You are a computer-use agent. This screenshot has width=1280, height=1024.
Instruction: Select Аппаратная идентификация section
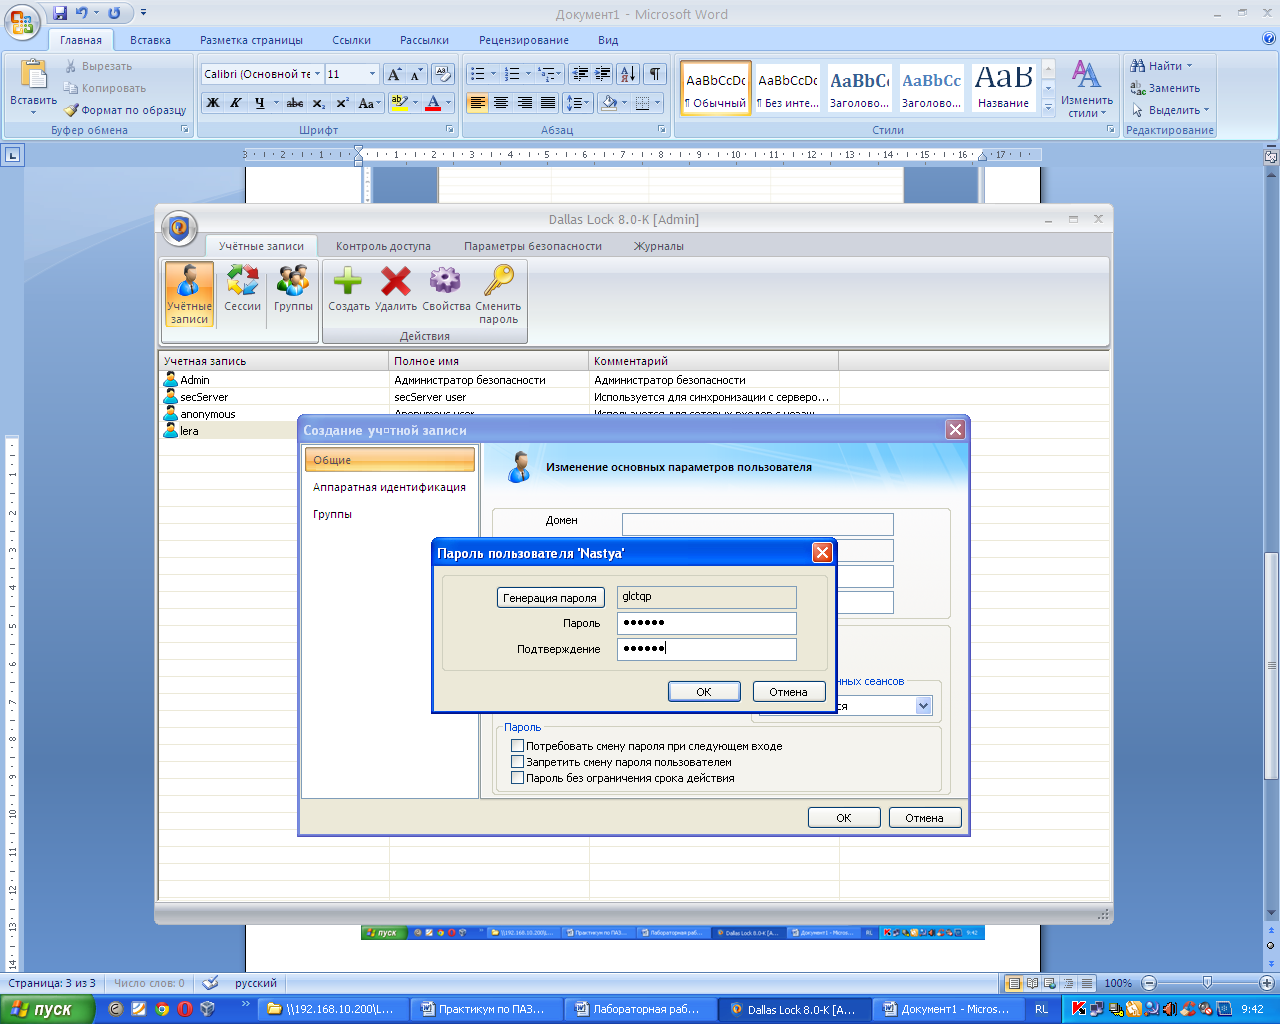pos(389,487)
